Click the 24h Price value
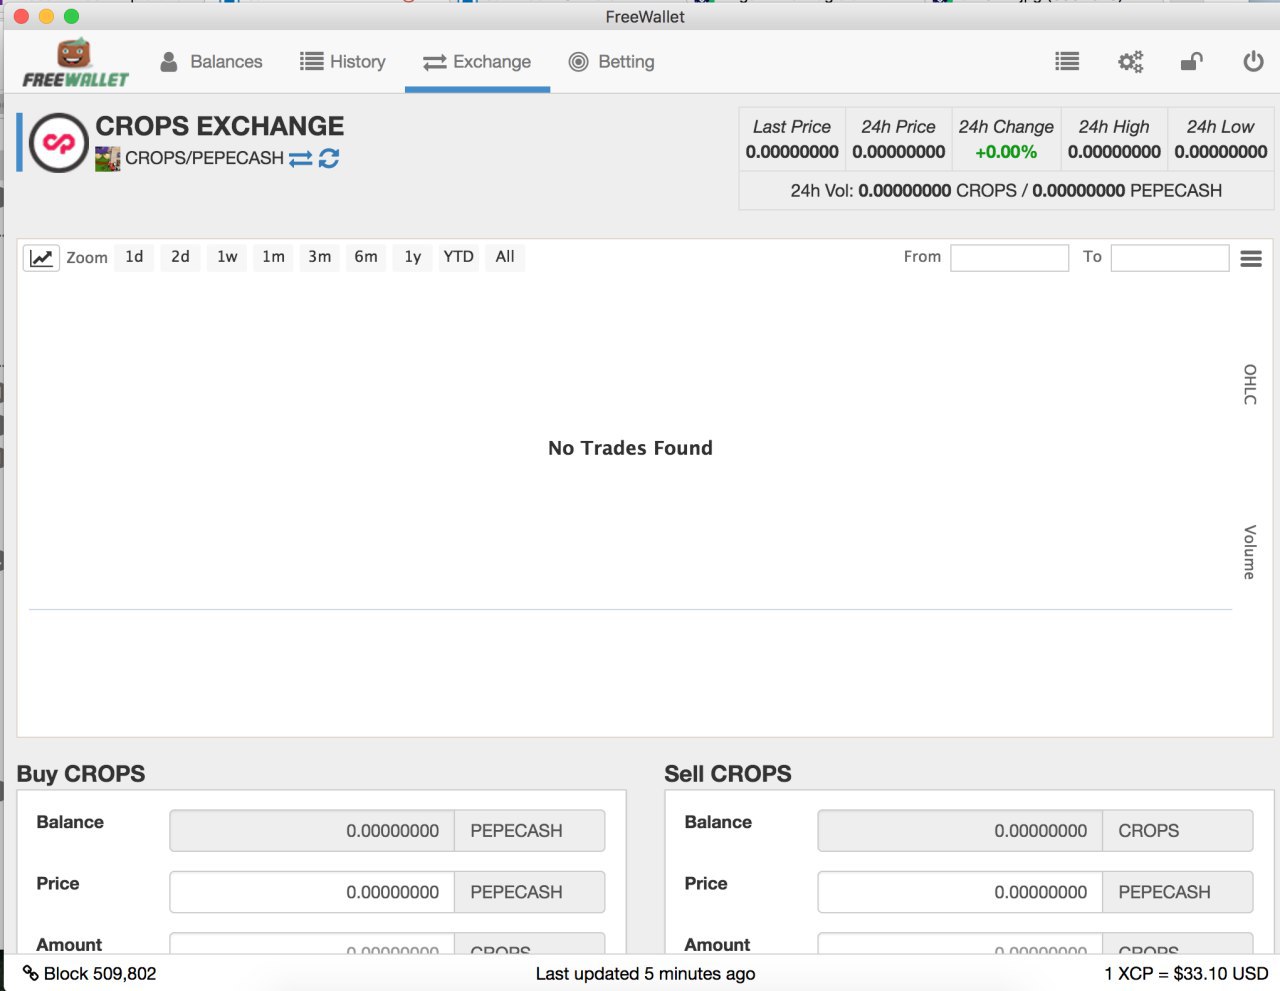Image resolution: width=1280 pixels, height=991 pixels. 899,152
